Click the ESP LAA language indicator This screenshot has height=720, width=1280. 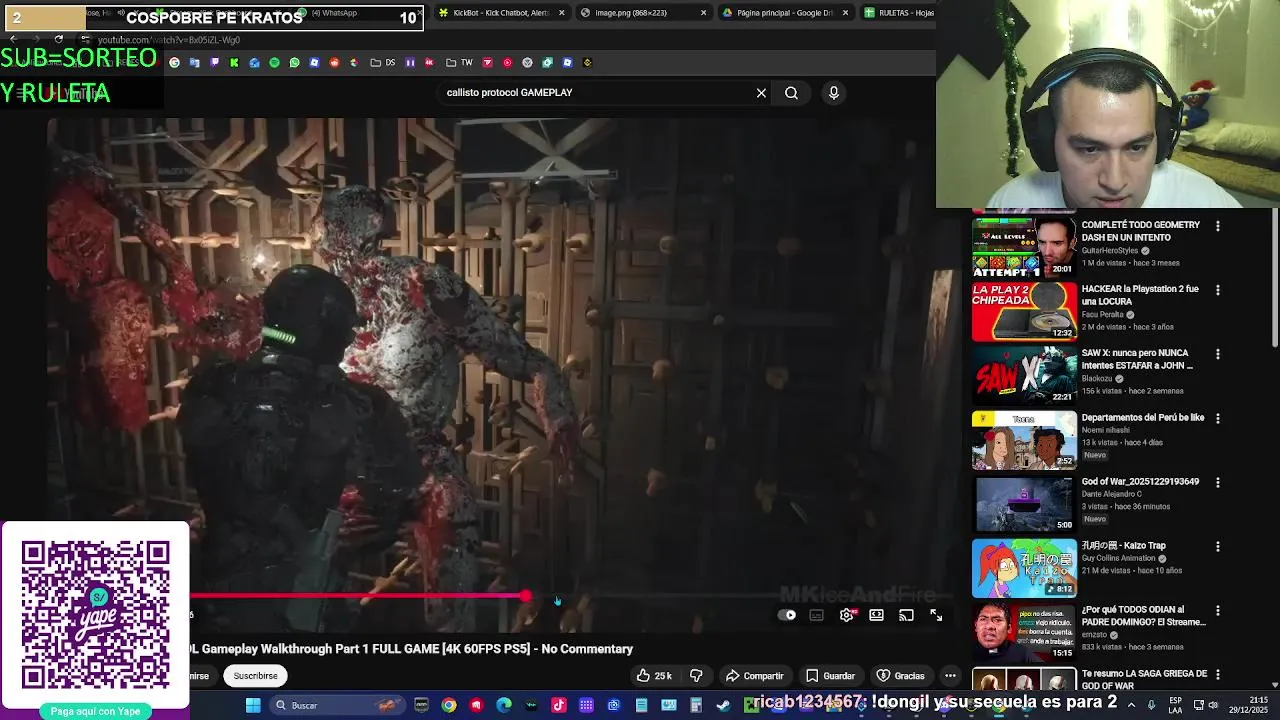[x=1176, y=706]
